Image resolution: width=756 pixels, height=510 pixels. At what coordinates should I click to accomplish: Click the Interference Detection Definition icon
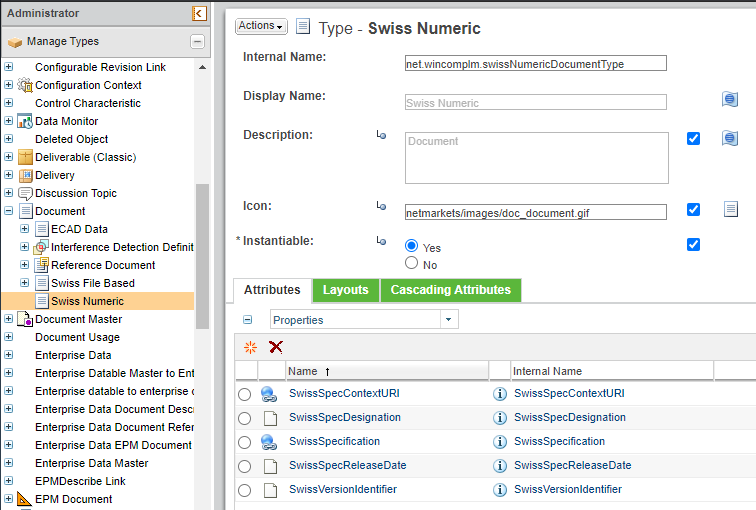[x=41, y=247]
